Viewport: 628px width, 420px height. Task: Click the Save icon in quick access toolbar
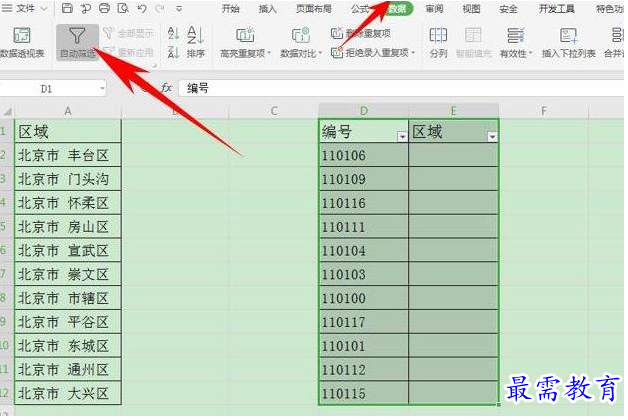pos(67,8)
